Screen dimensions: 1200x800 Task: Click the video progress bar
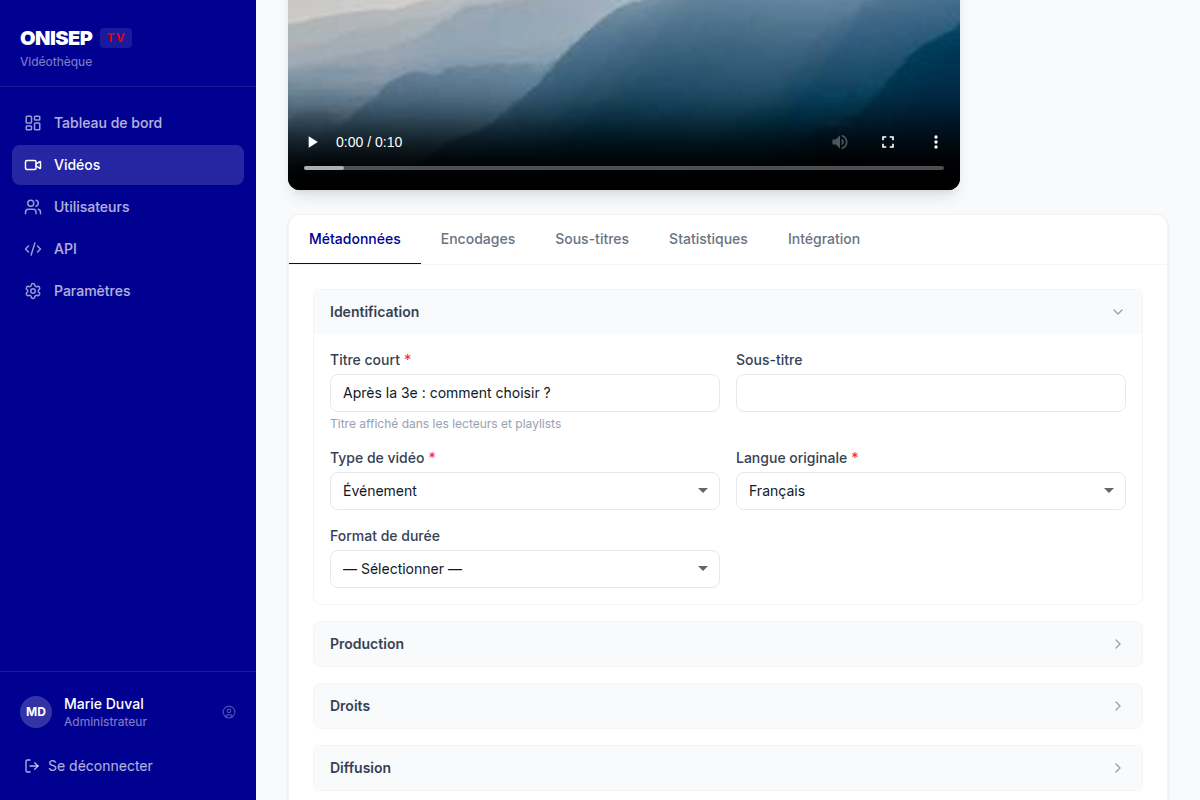[624, 168]
